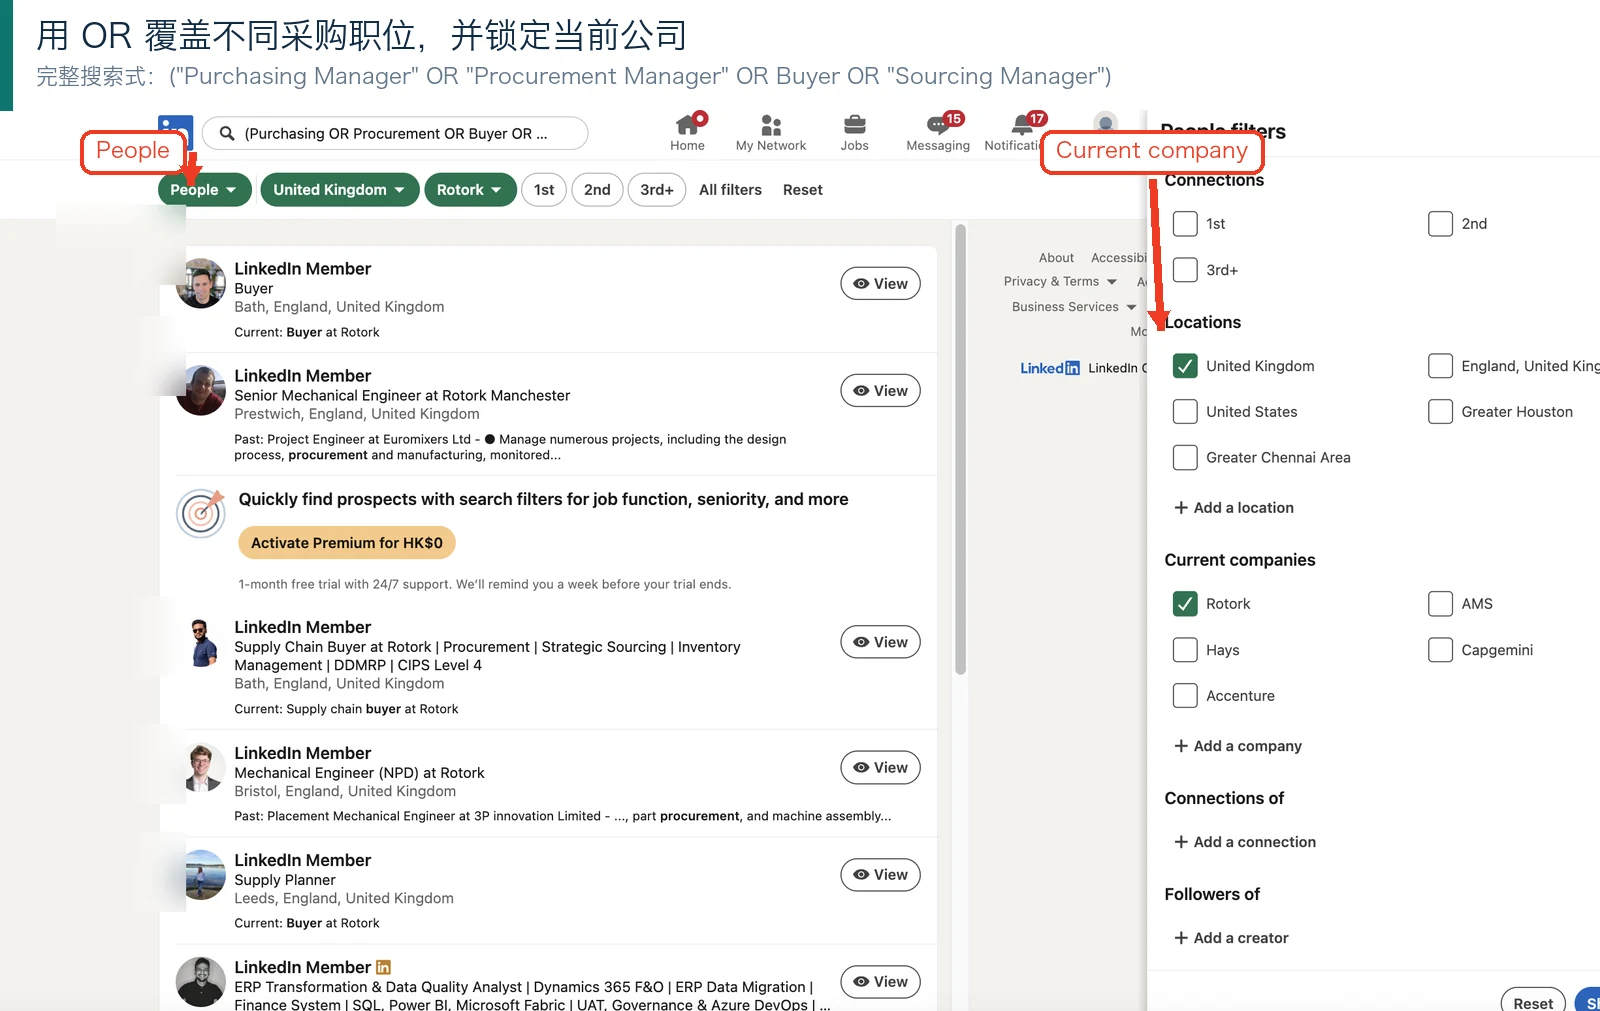
Task: Click Reset in the filter bar
Action: [803, 190]
